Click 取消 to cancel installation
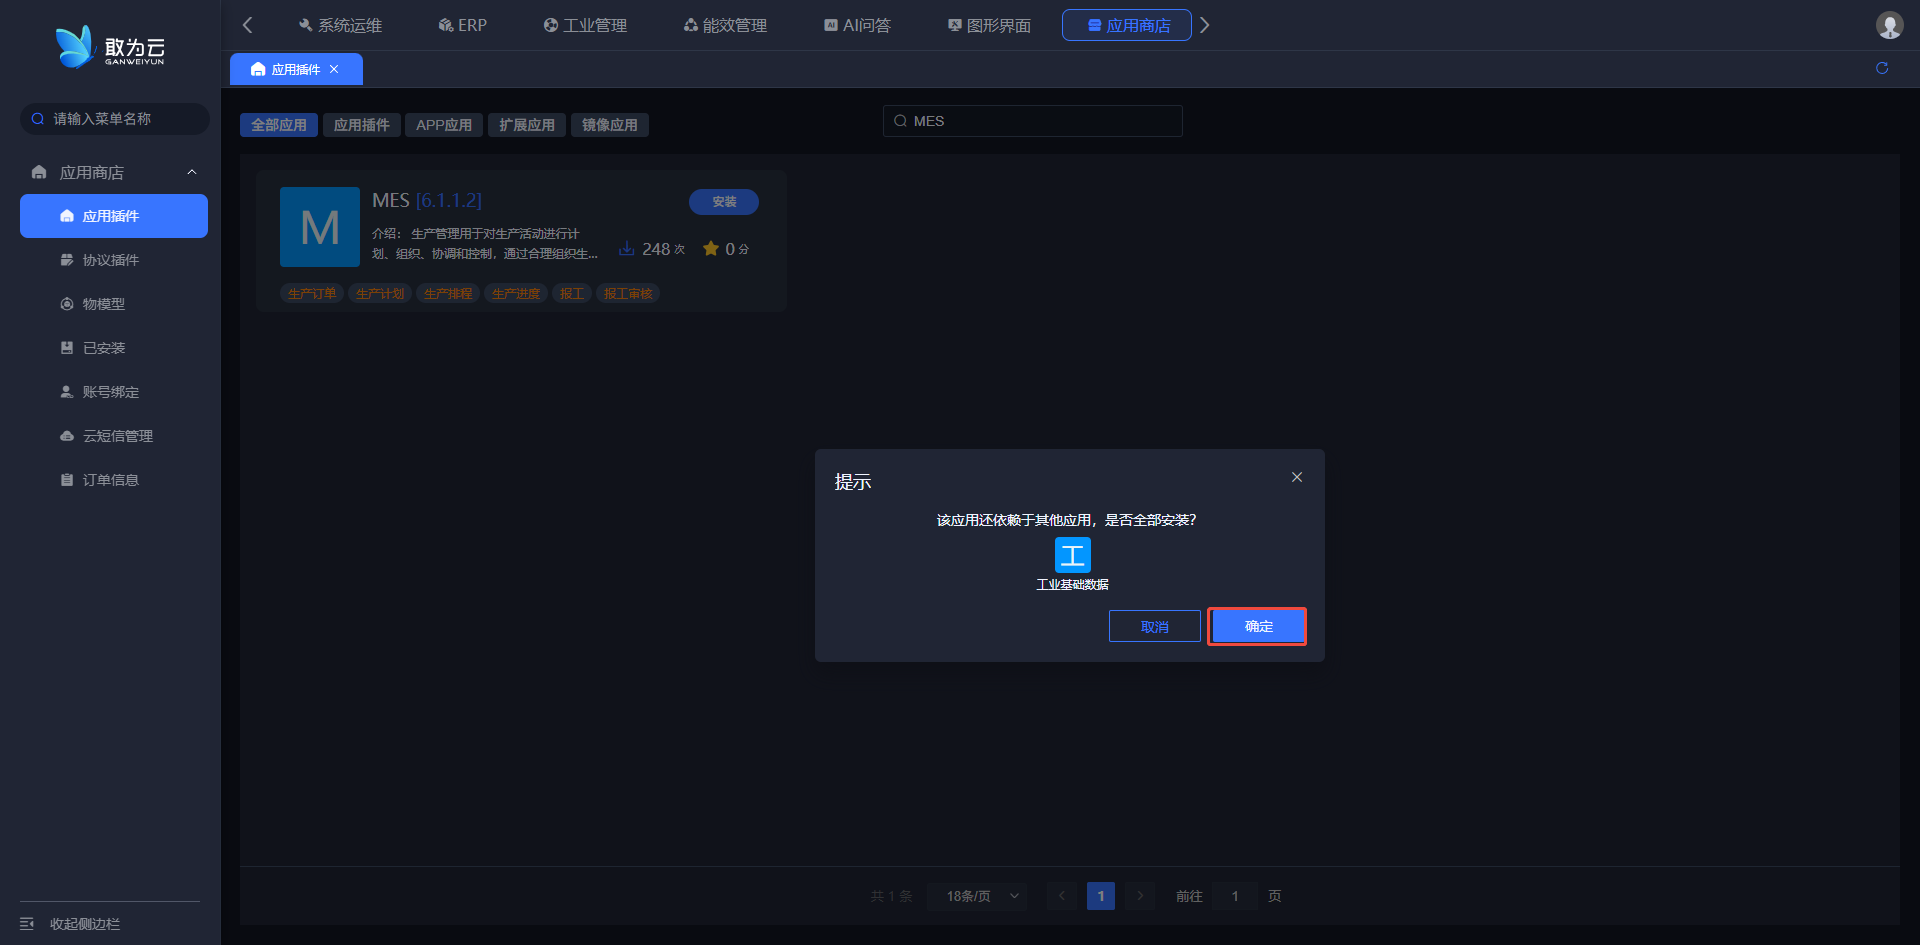The image size is (1920, 945). point(1155,626)
